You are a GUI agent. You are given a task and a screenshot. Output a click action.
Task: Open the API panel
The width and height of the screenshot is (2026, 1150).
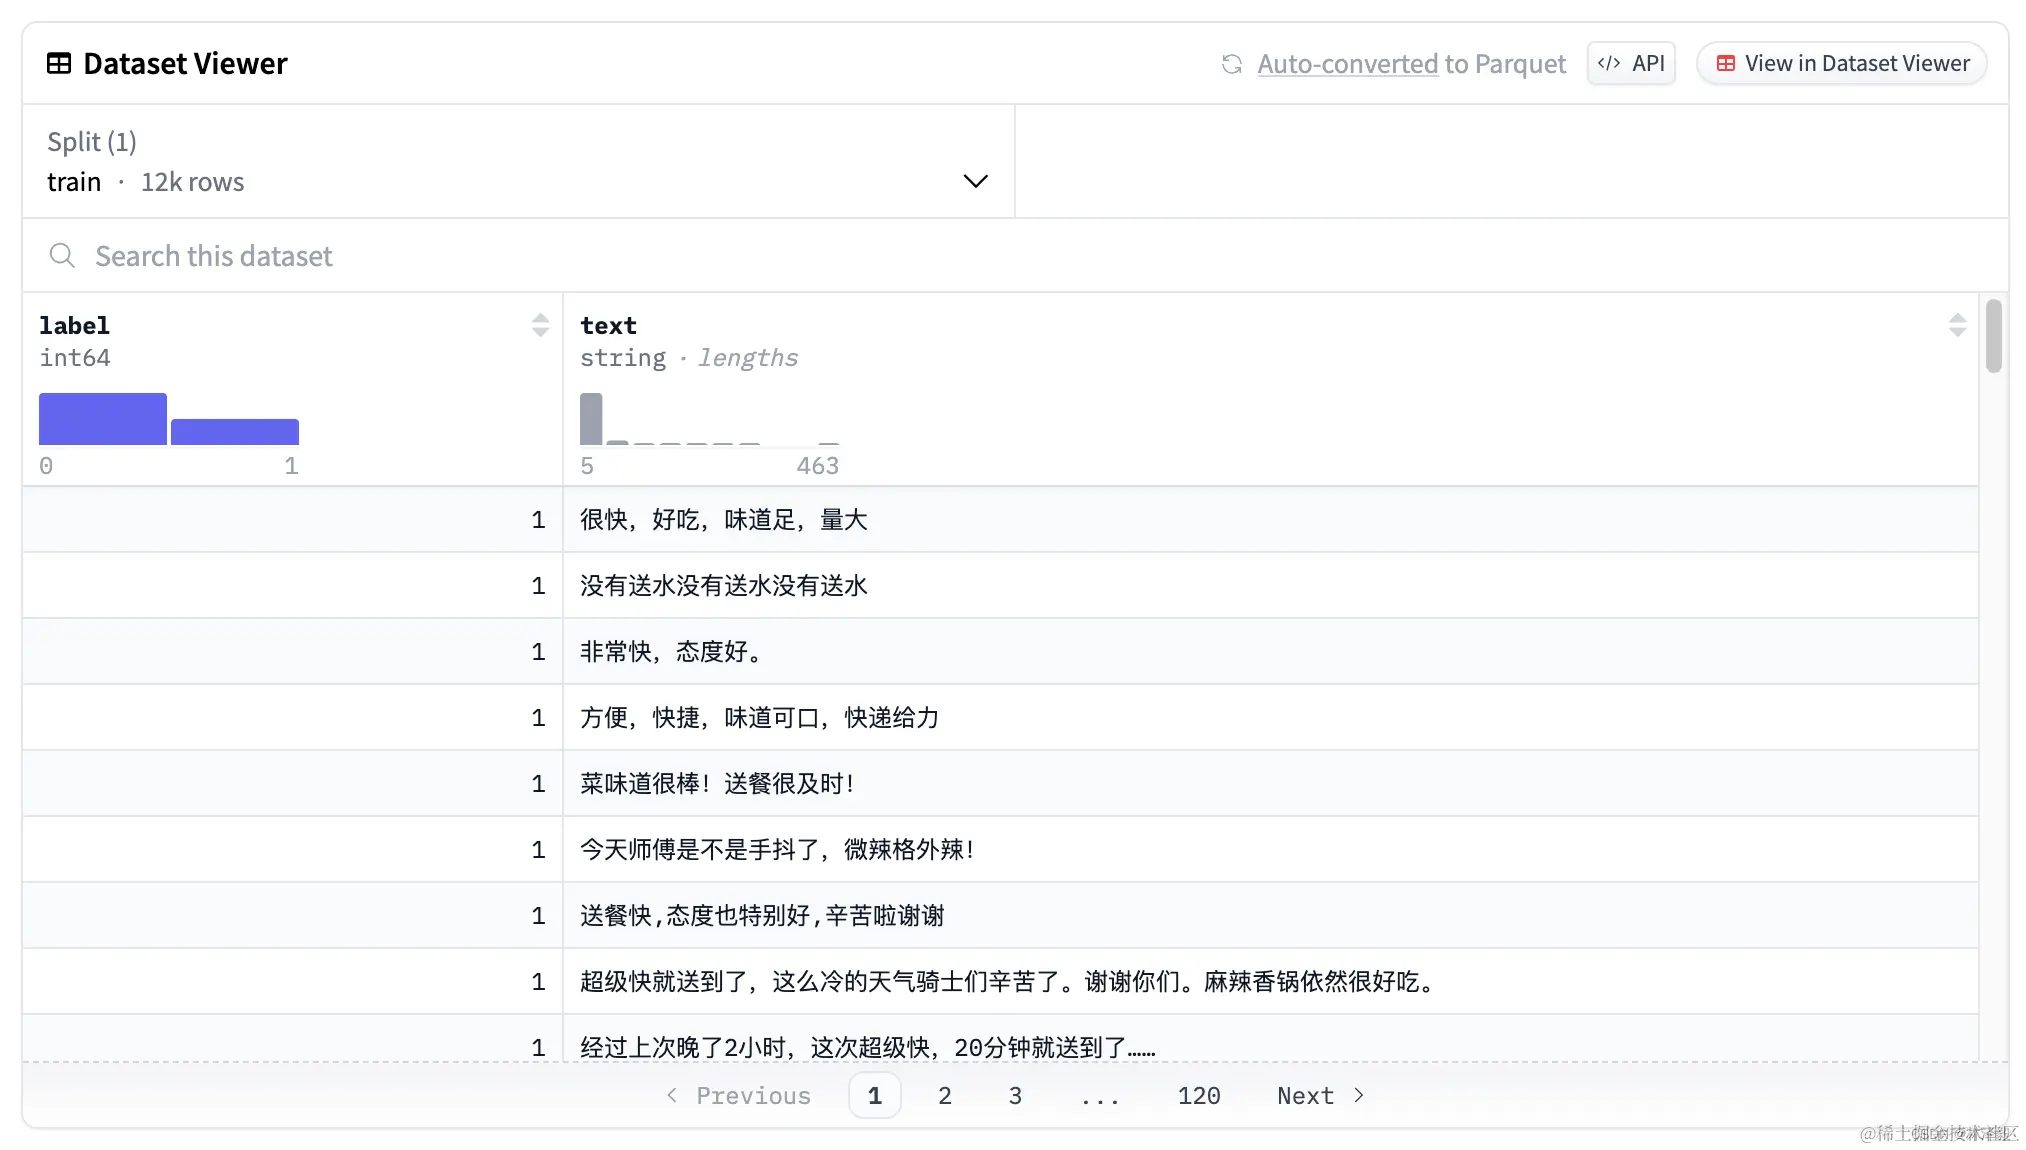1631,62
